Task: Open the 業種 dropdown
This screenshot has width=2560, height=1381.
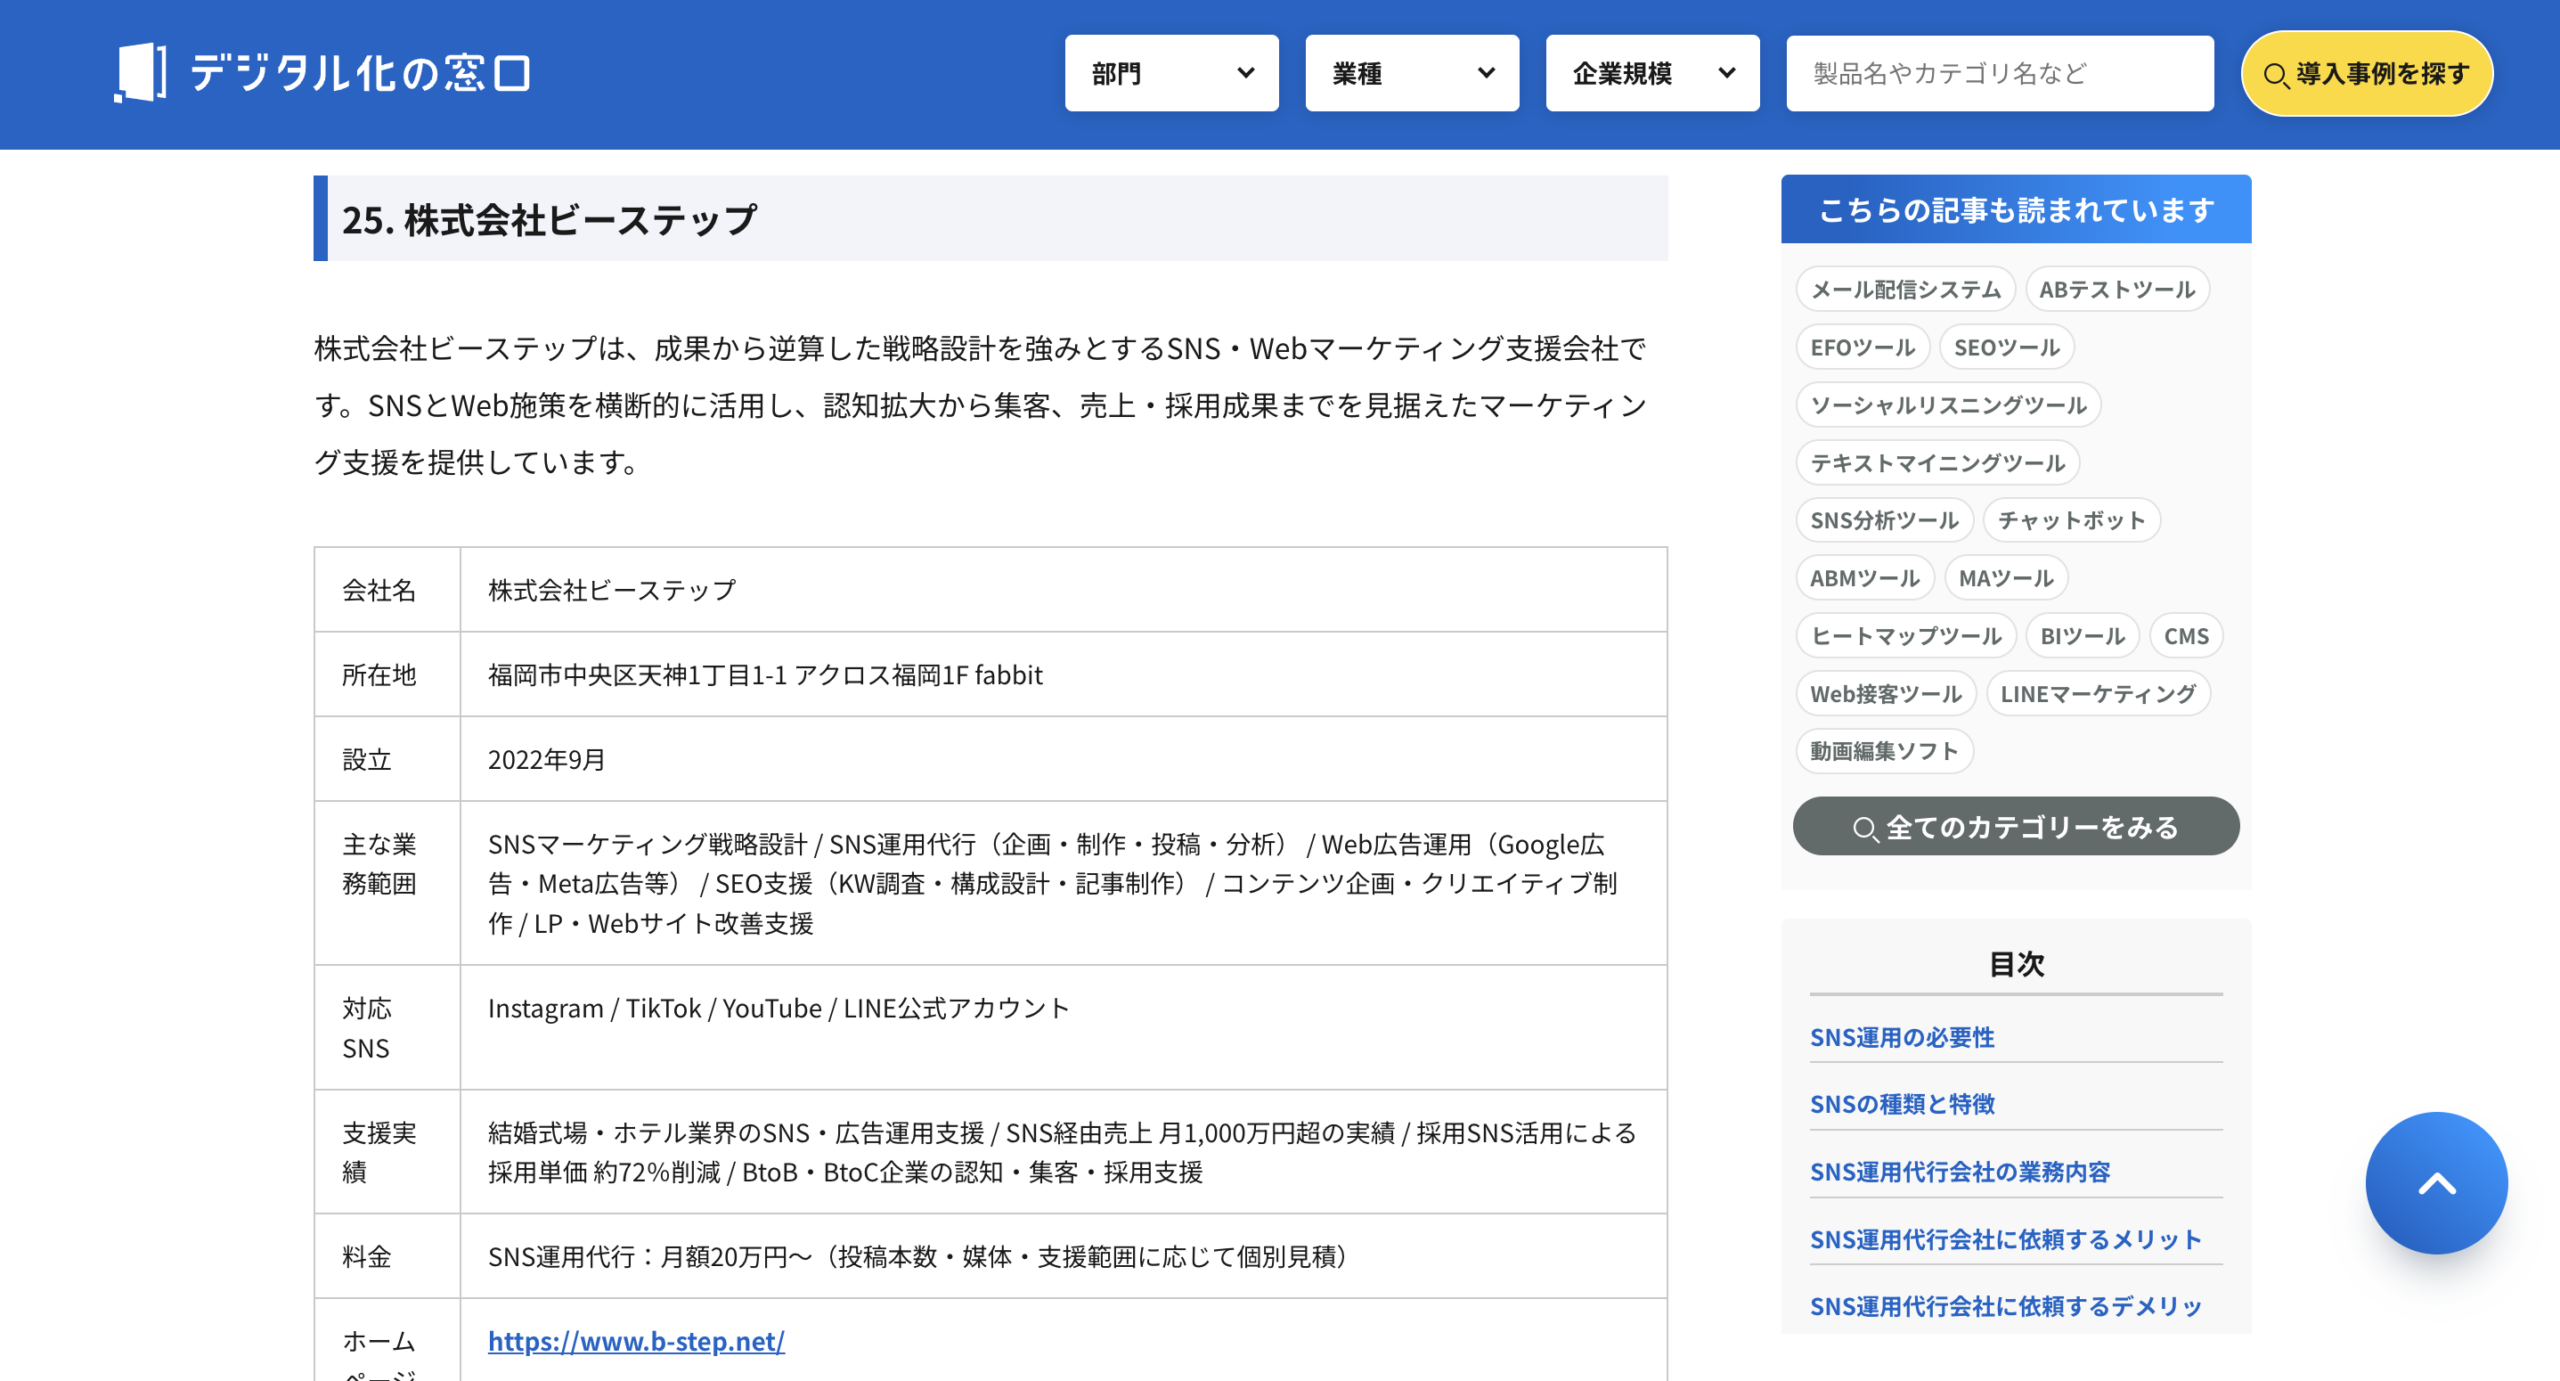Action: 1412,73
